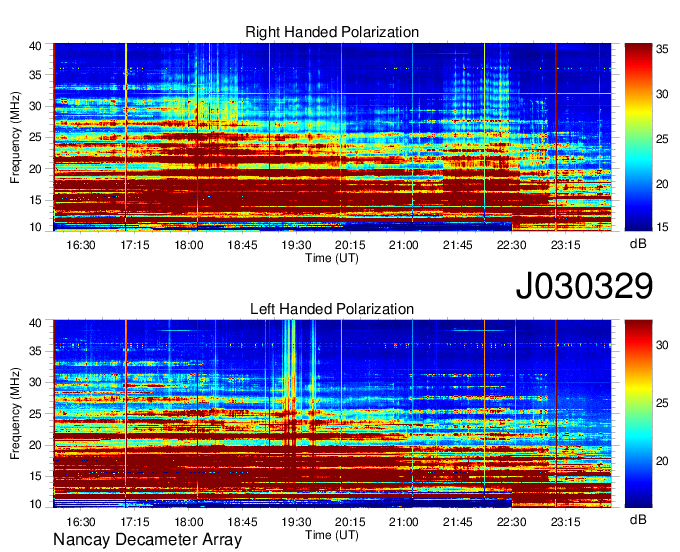
Task: Click "18:45" time tick on Right Handed plot
Action: [x=242, y=245]
